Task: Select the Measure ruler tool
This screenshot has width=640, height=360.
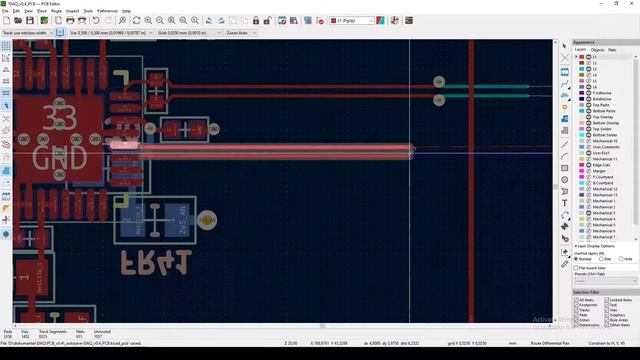Action: pyautogui.click(x=565, y=264)
